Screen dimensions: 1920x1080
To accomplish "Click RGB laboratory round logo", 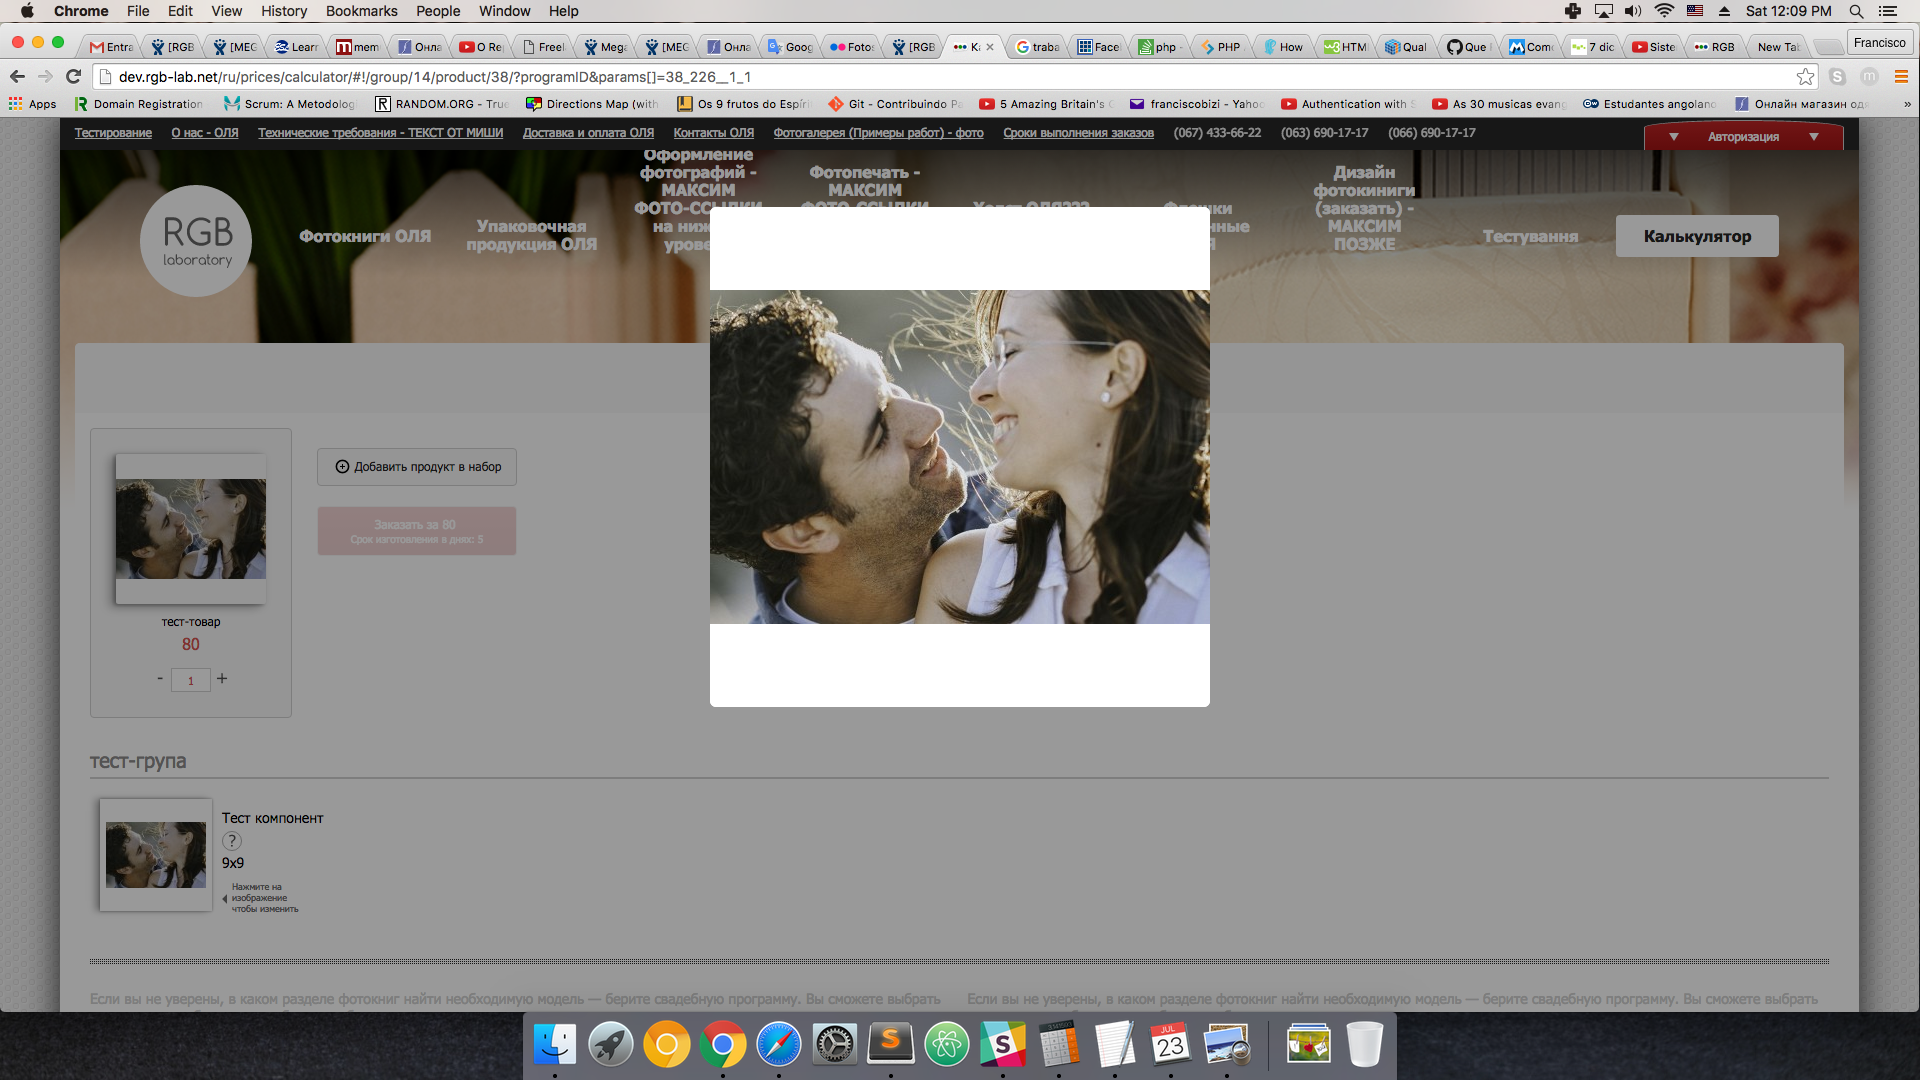I will (x=196, y=241).
